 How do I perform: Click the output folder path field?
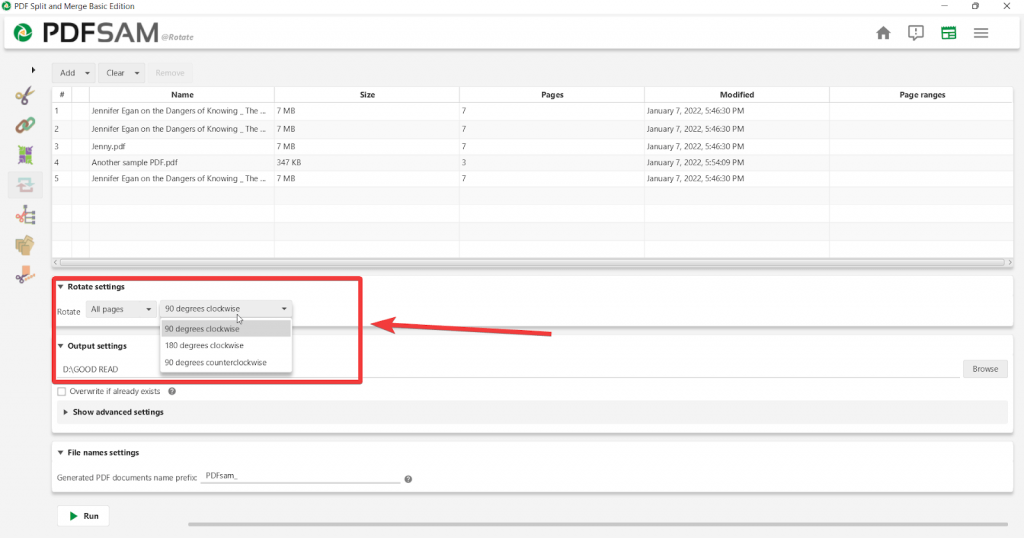[x=509, y=369]
